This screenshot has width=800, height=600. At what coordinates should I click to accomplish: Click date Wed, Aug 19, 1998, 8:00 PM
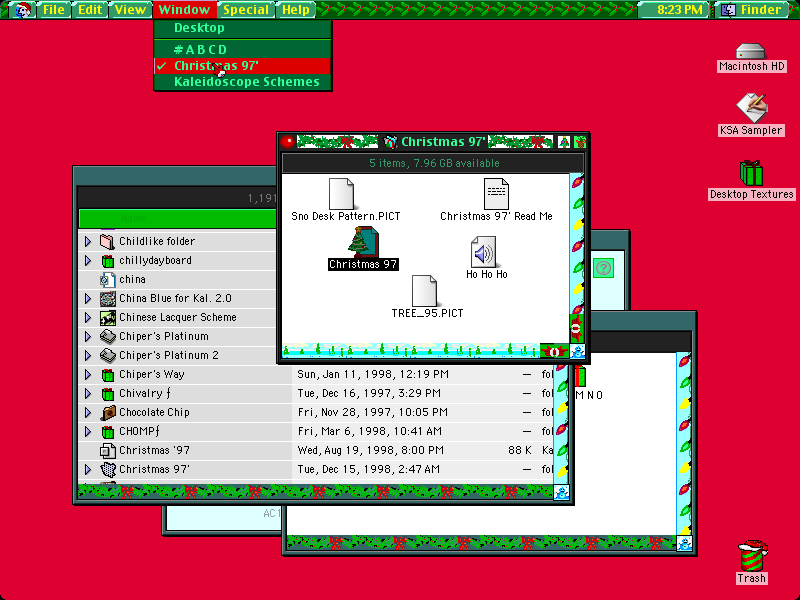(x=370, y=451)
